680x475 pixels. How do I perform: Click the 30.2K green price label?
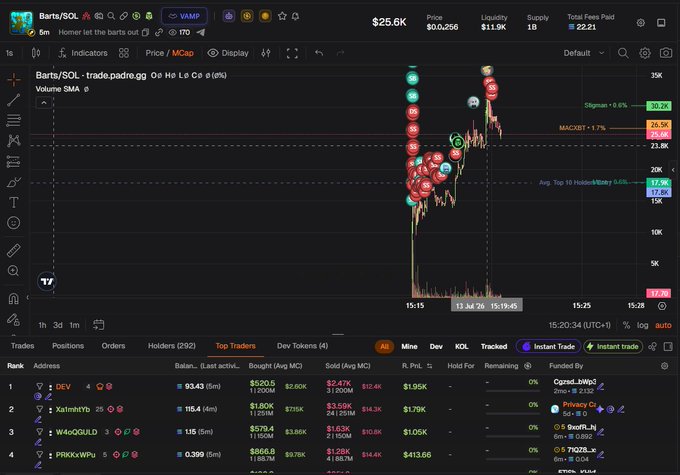659,106
